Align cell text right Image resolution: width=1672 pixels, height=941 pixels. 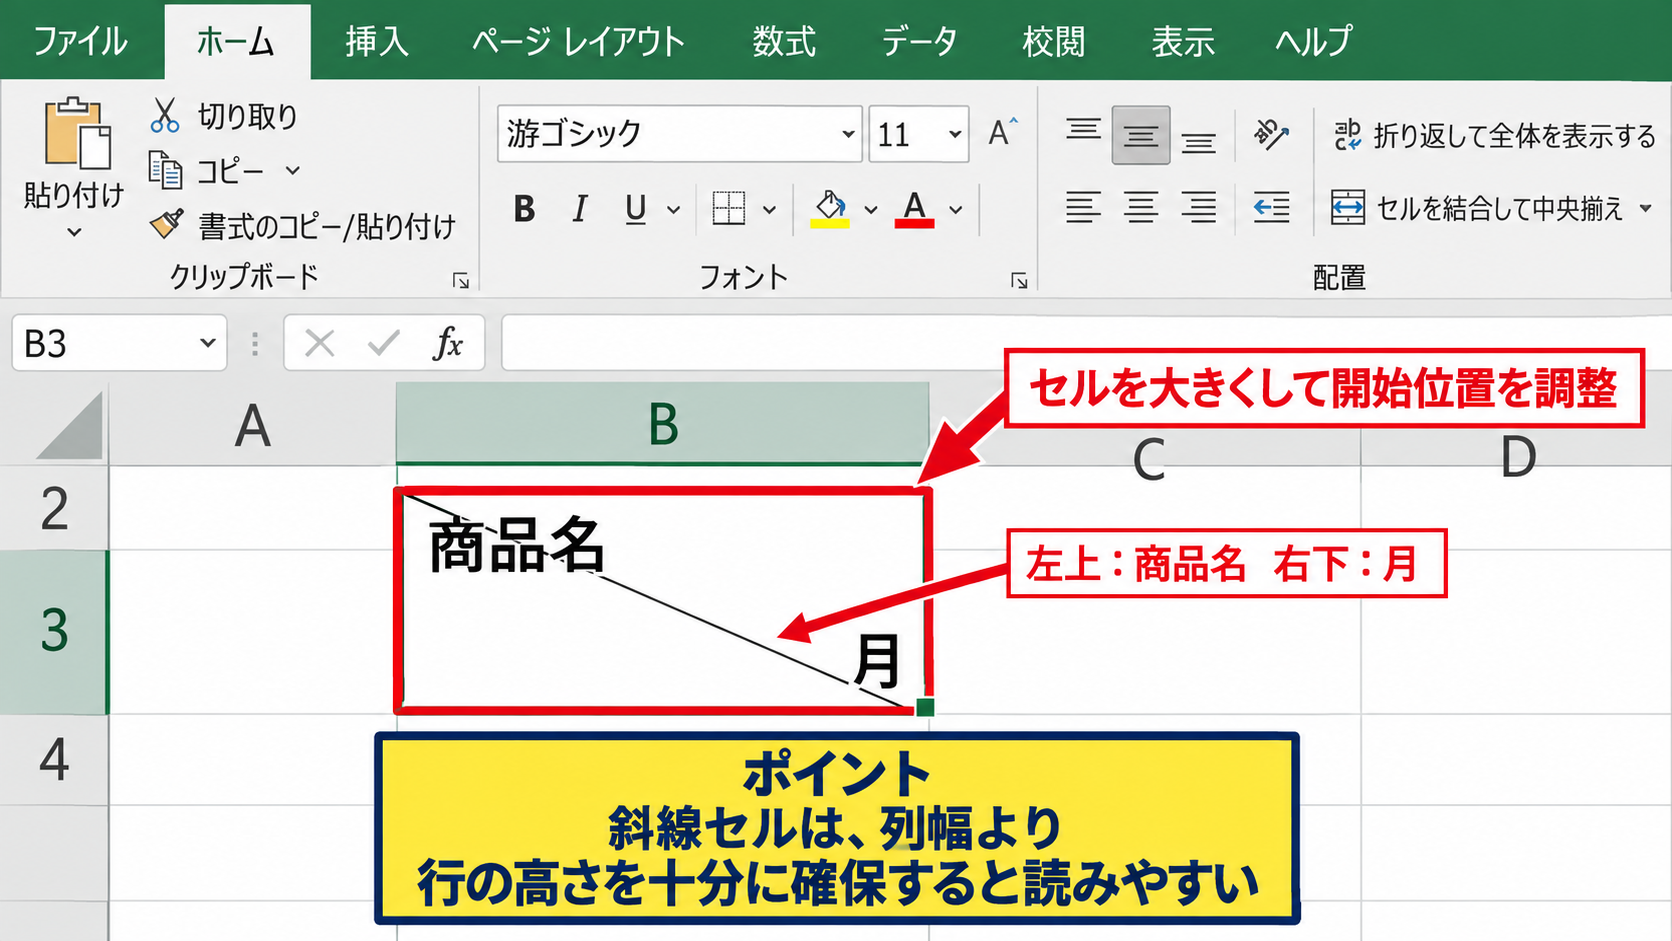(1198, 208)
